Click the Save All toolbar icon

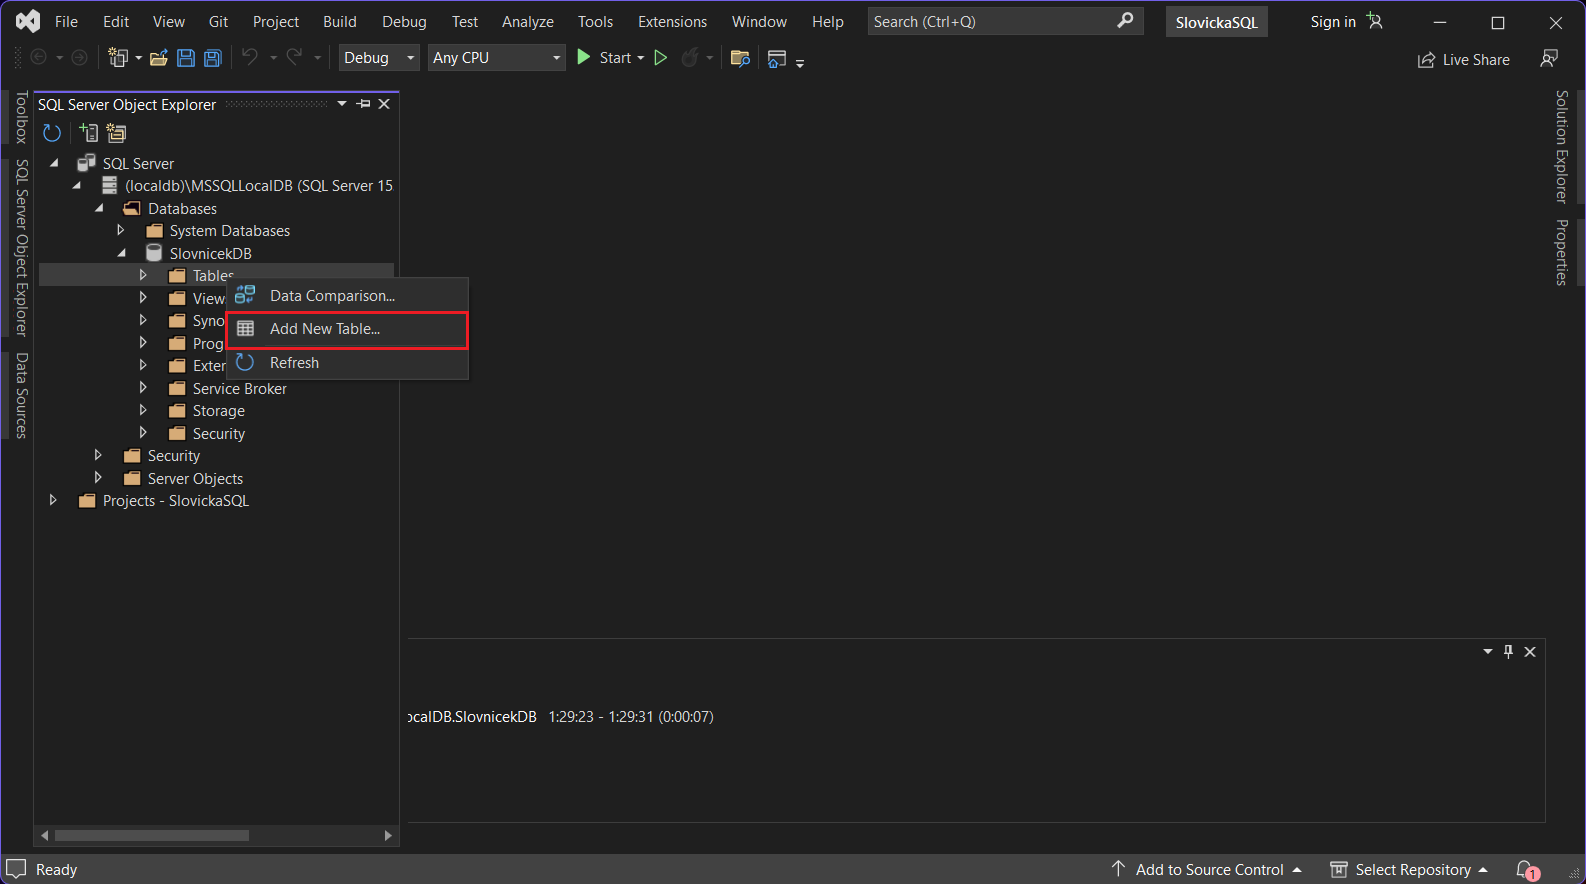213,59
